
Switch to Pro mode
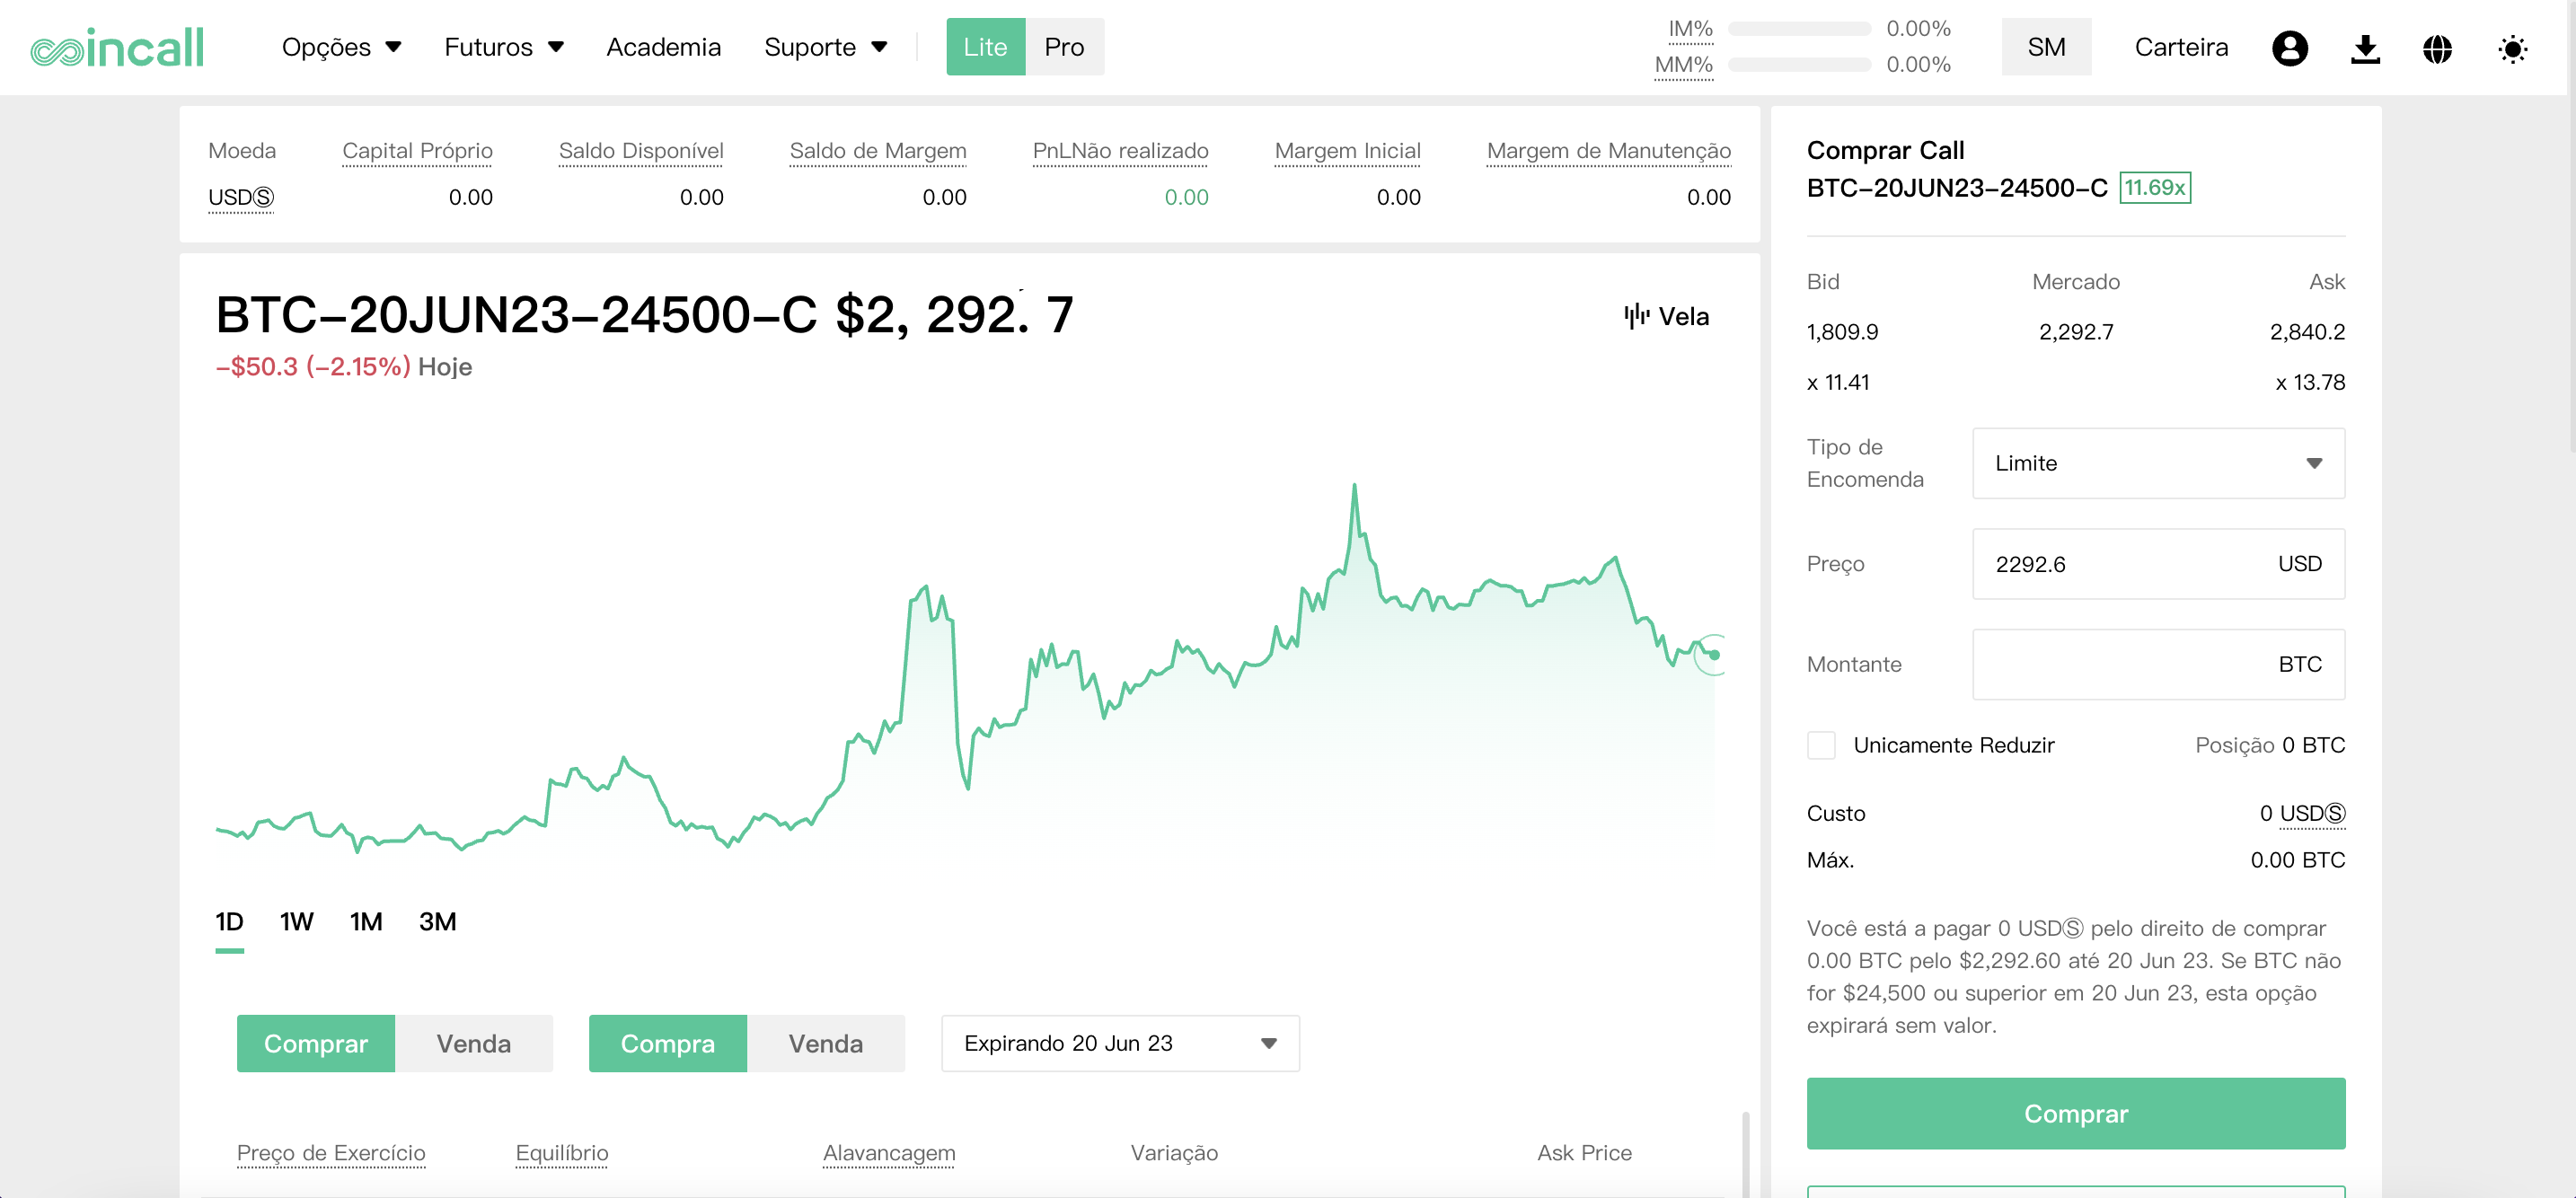pyautogui.click(x=1064, y=47)
